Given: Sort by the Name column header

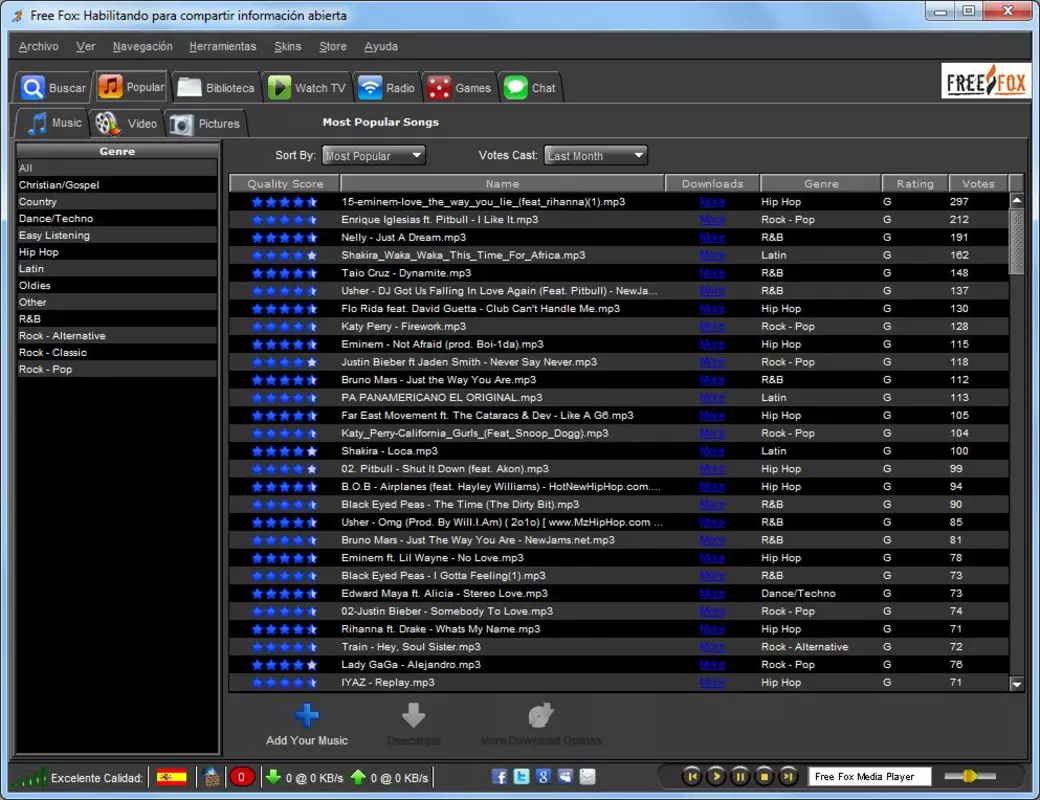Looking at the screenshot, I should click(502, 184).
